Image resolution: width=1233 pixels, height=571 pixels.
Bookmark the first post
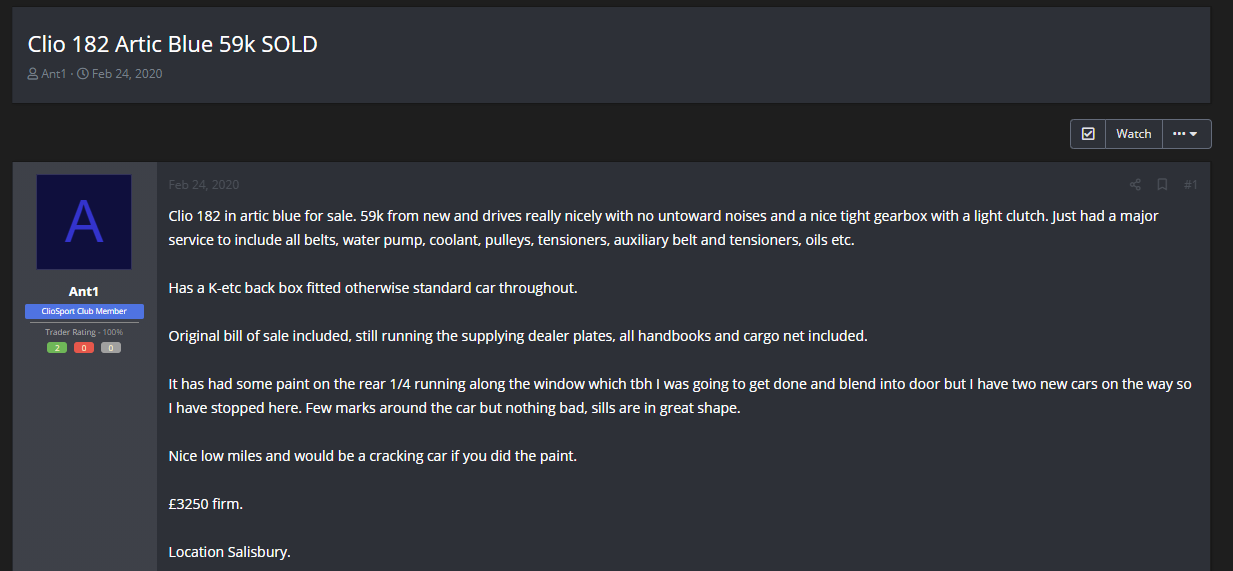point(1162,185)
